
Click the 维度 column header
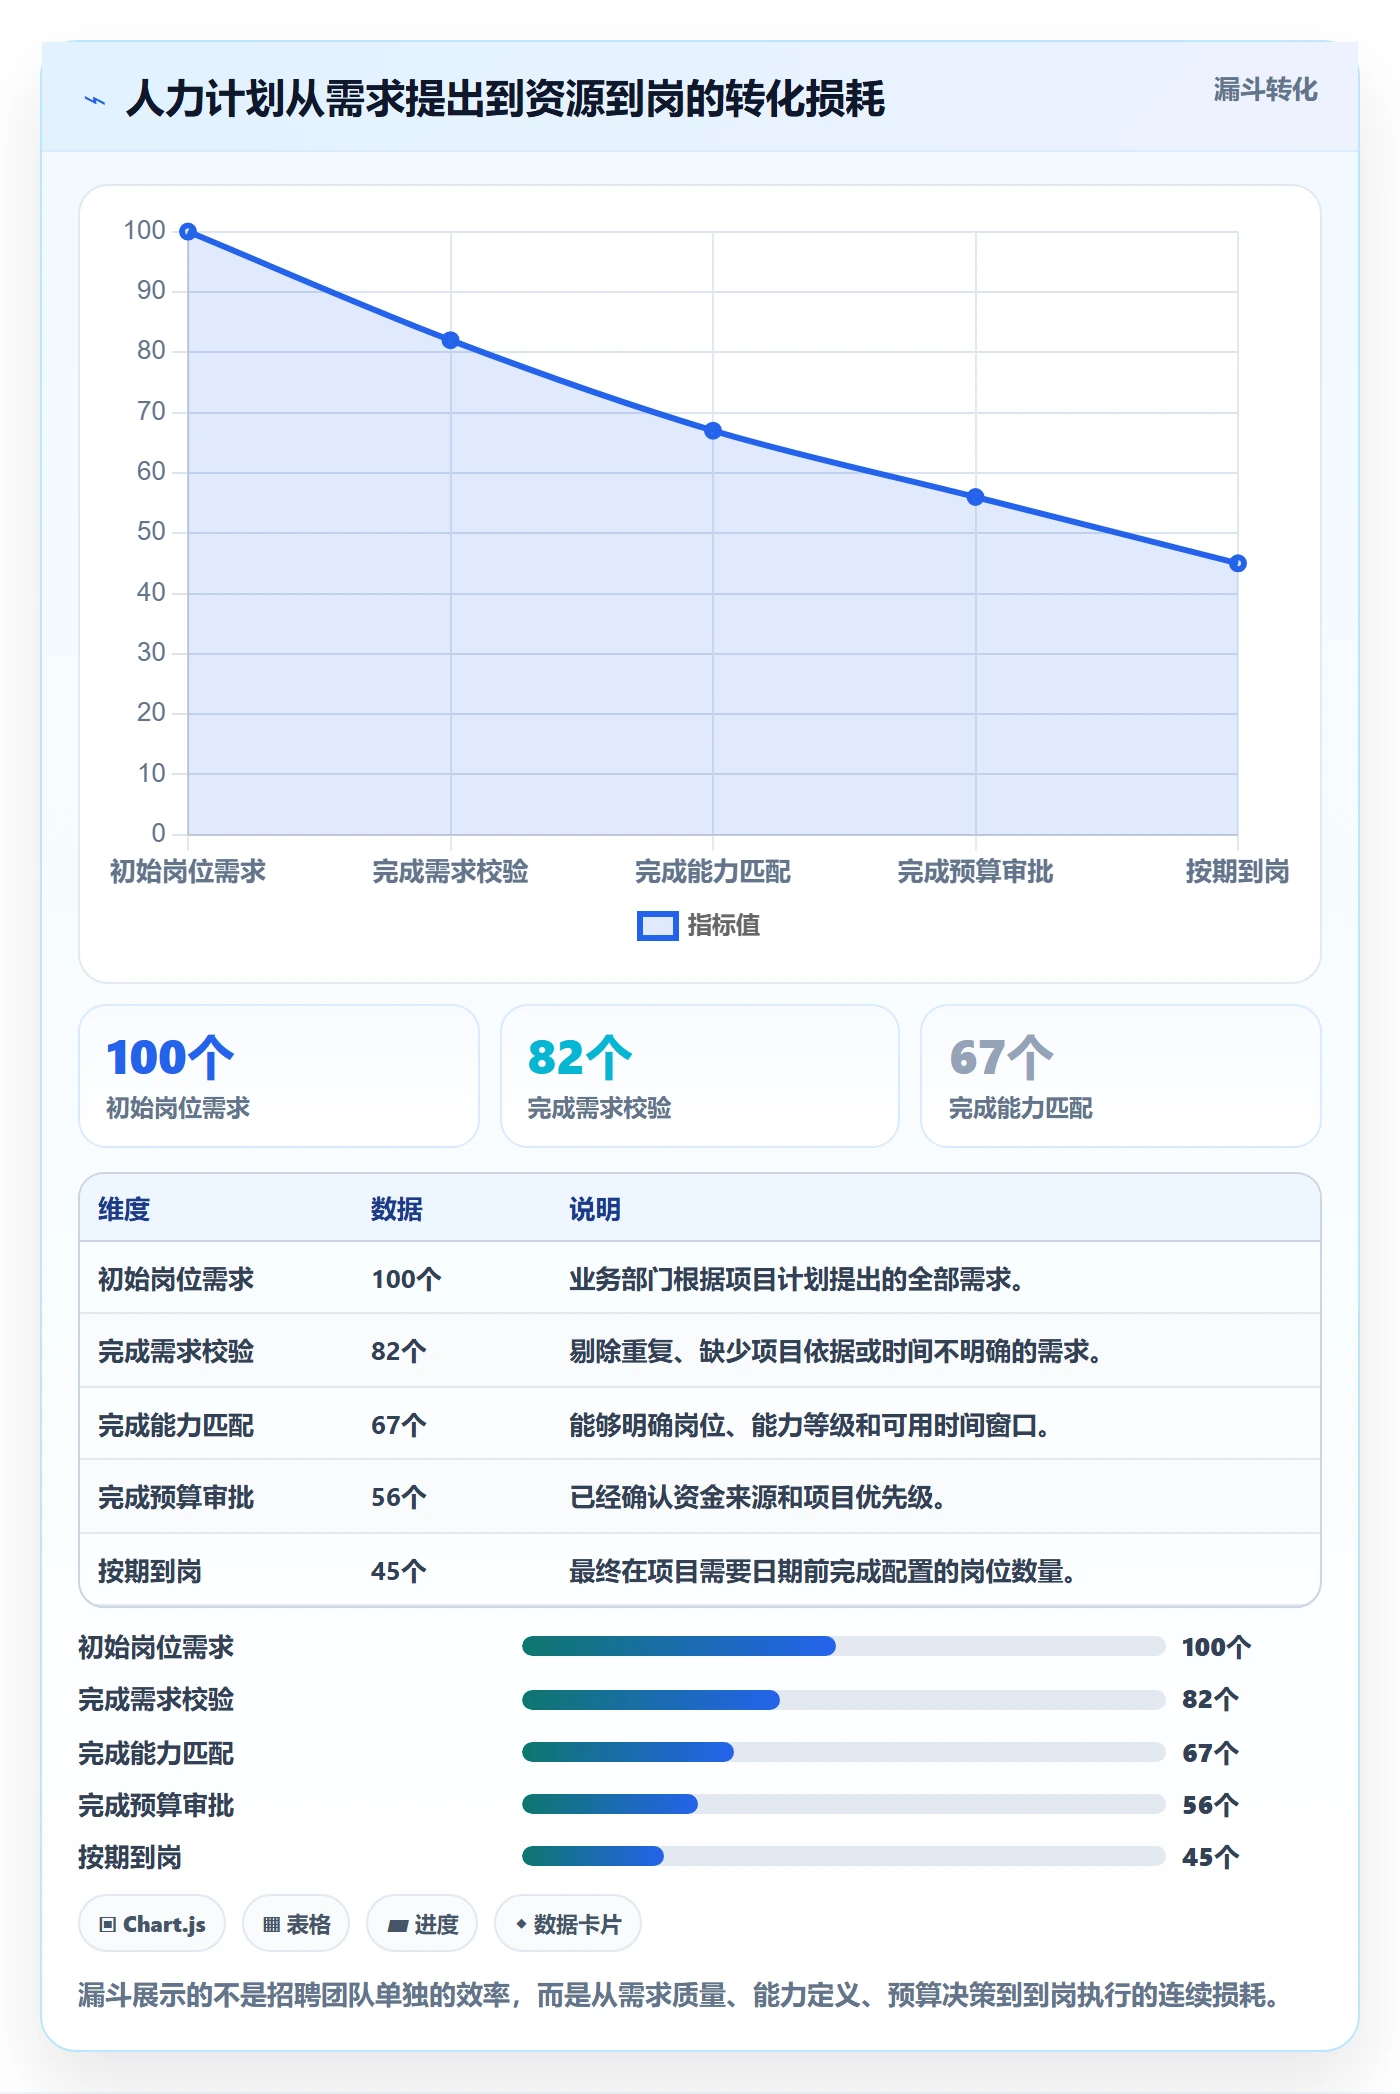pos(124,1209)
